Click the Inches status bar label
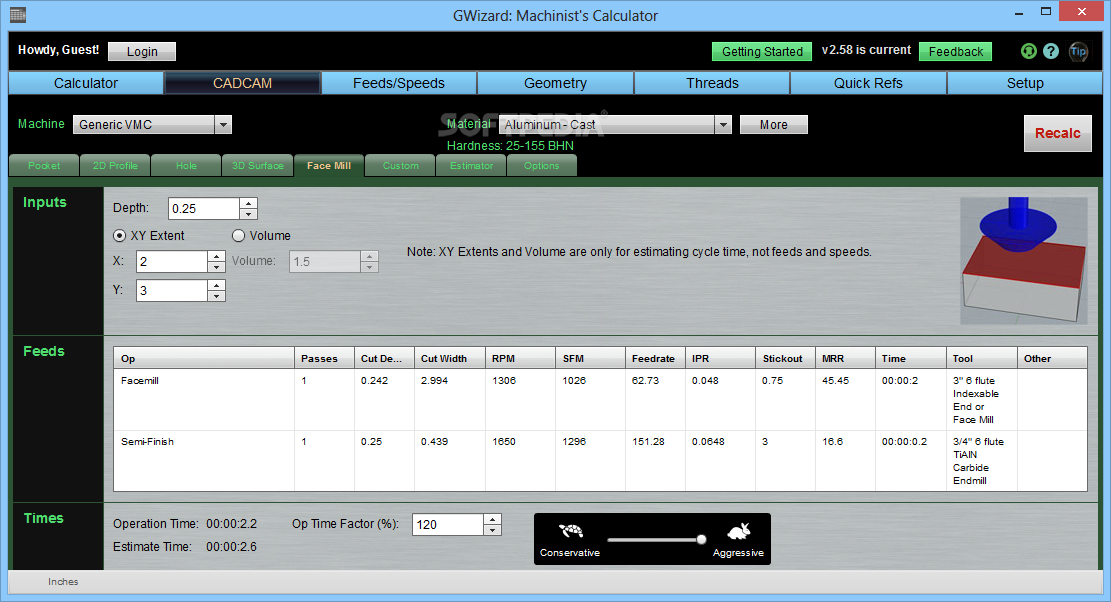The image size is (1111, 602). pos(63,581)
